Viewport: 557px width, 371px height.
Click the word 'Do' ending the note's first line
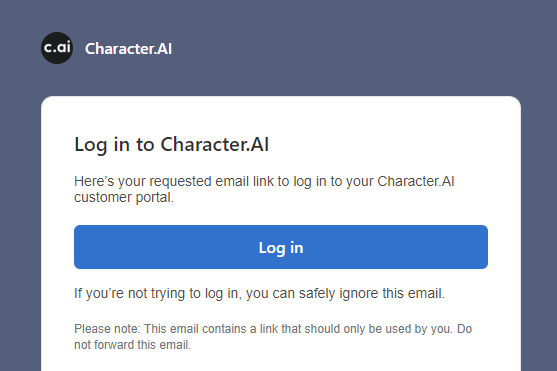click(x=464, y=329)
